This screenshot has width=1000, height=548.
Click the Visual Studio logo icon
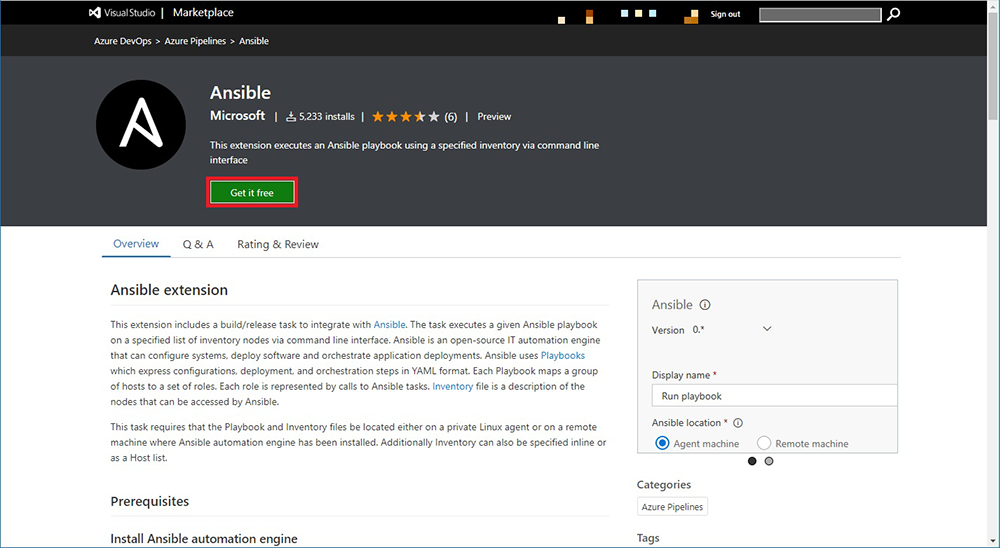coord(94,13)
